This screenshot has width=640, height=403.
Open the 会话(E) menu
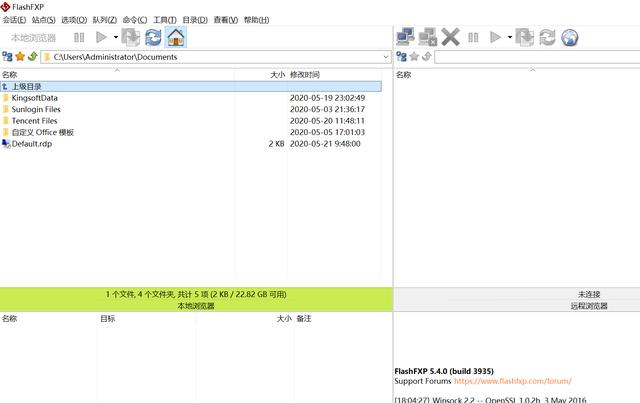coord(14,20)
